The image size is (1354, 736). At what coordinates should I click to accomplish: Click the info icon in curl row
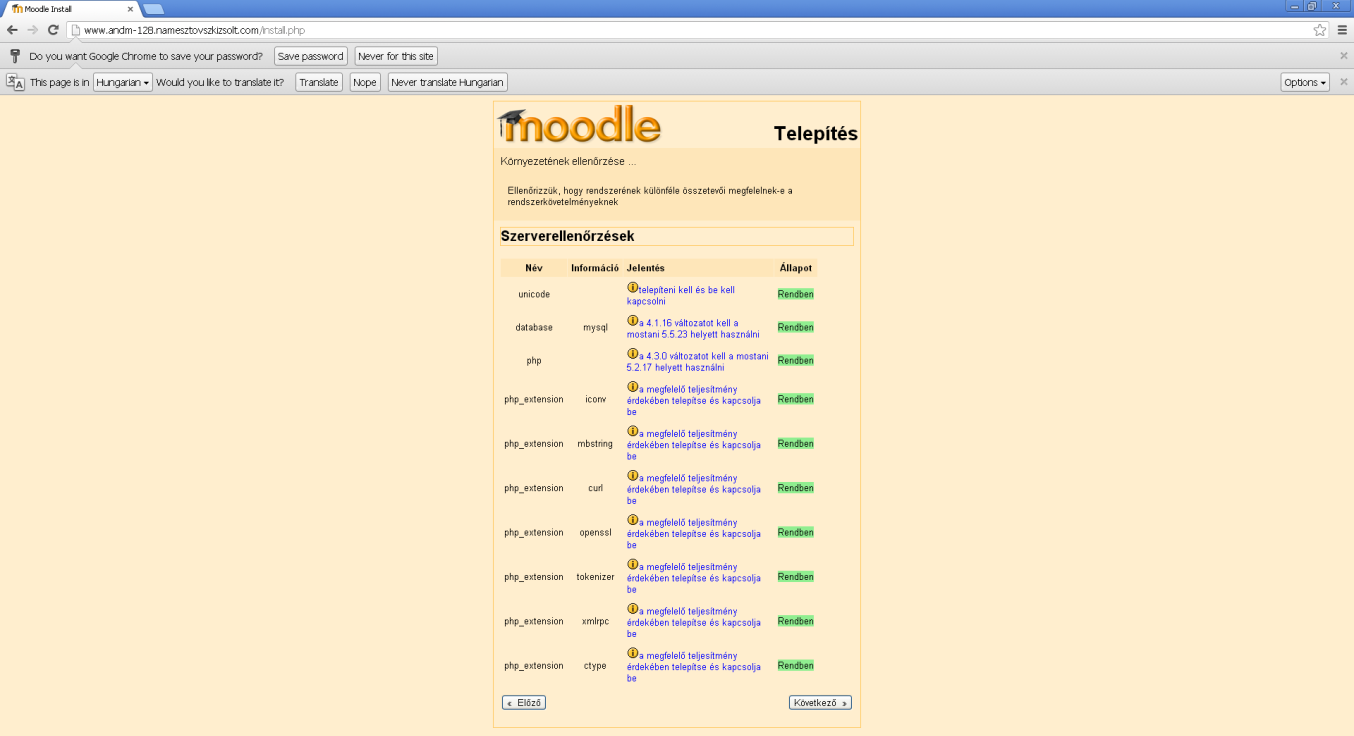pyautogui.click(x=632, y=476)
